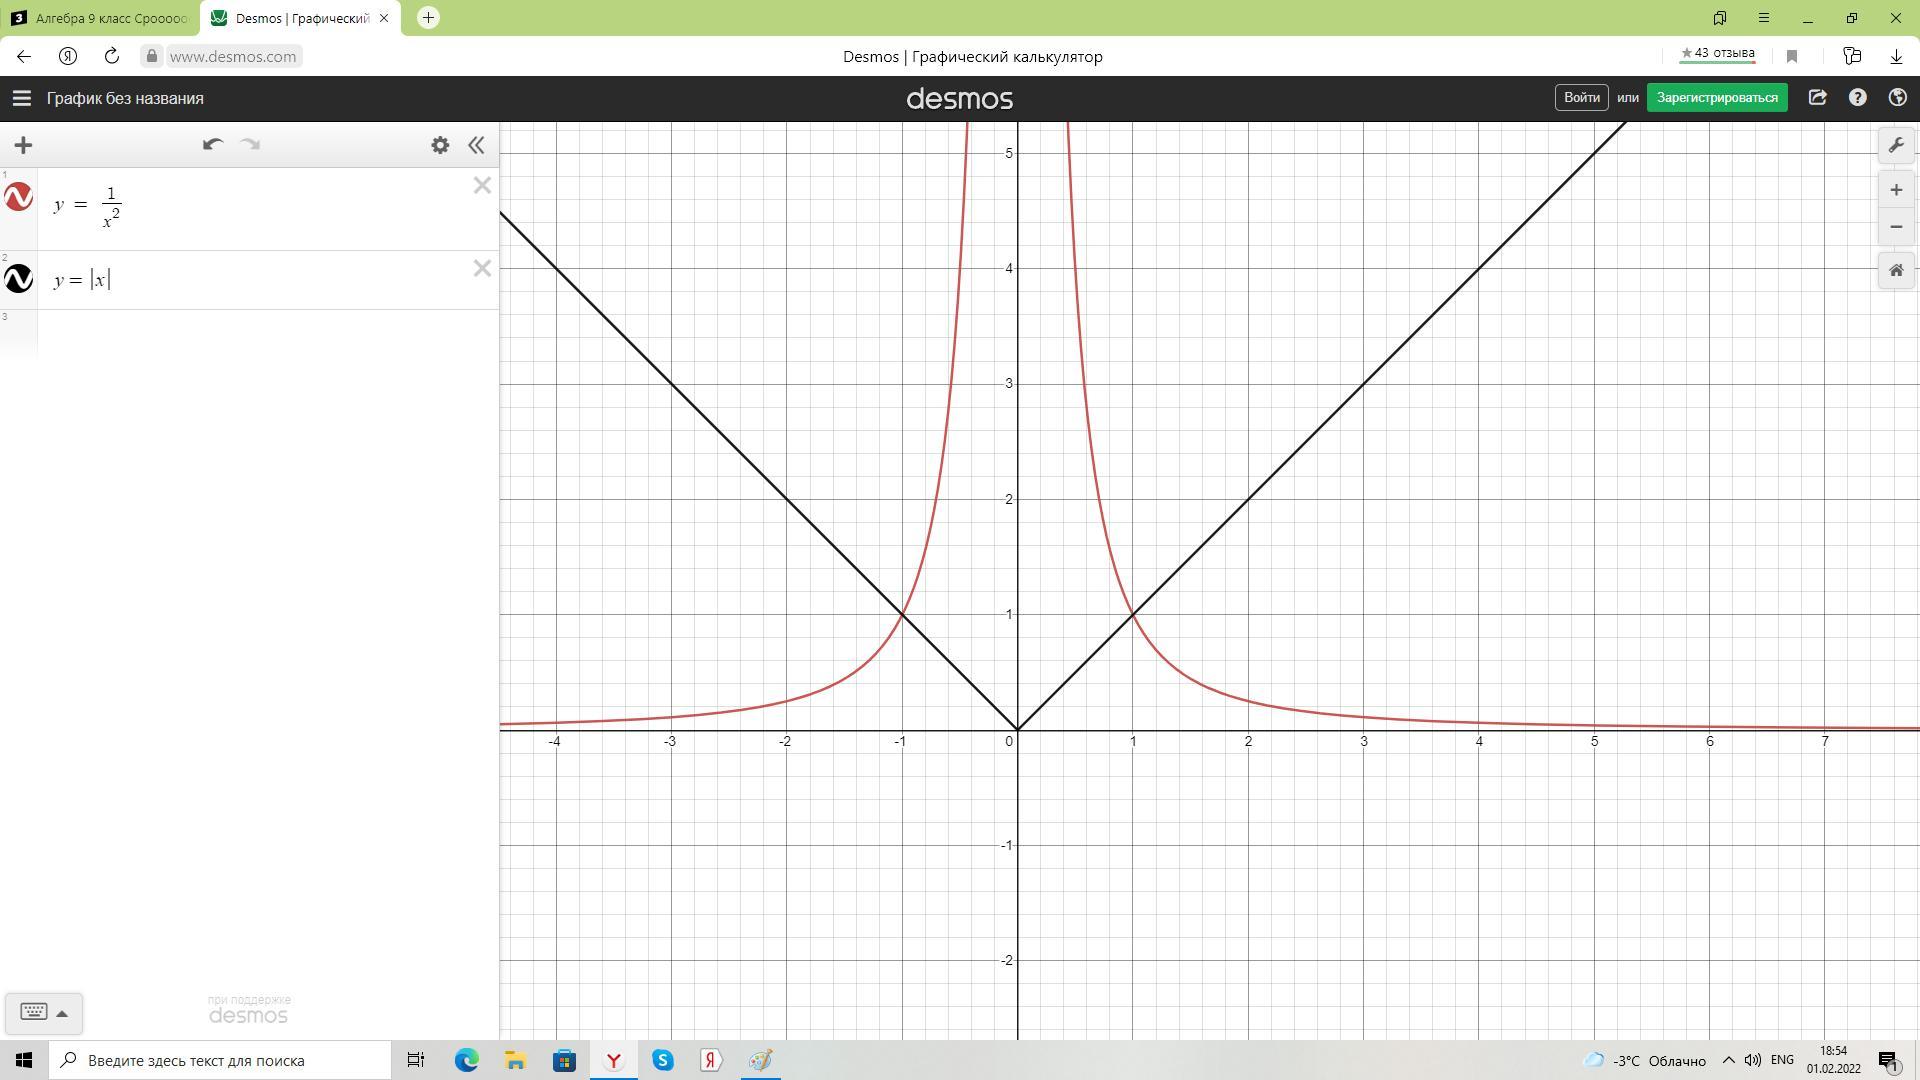The width and height of the screenshot is (1920, 1080).
Task: Delete the y=|x| expression
Action: (482, 268)
